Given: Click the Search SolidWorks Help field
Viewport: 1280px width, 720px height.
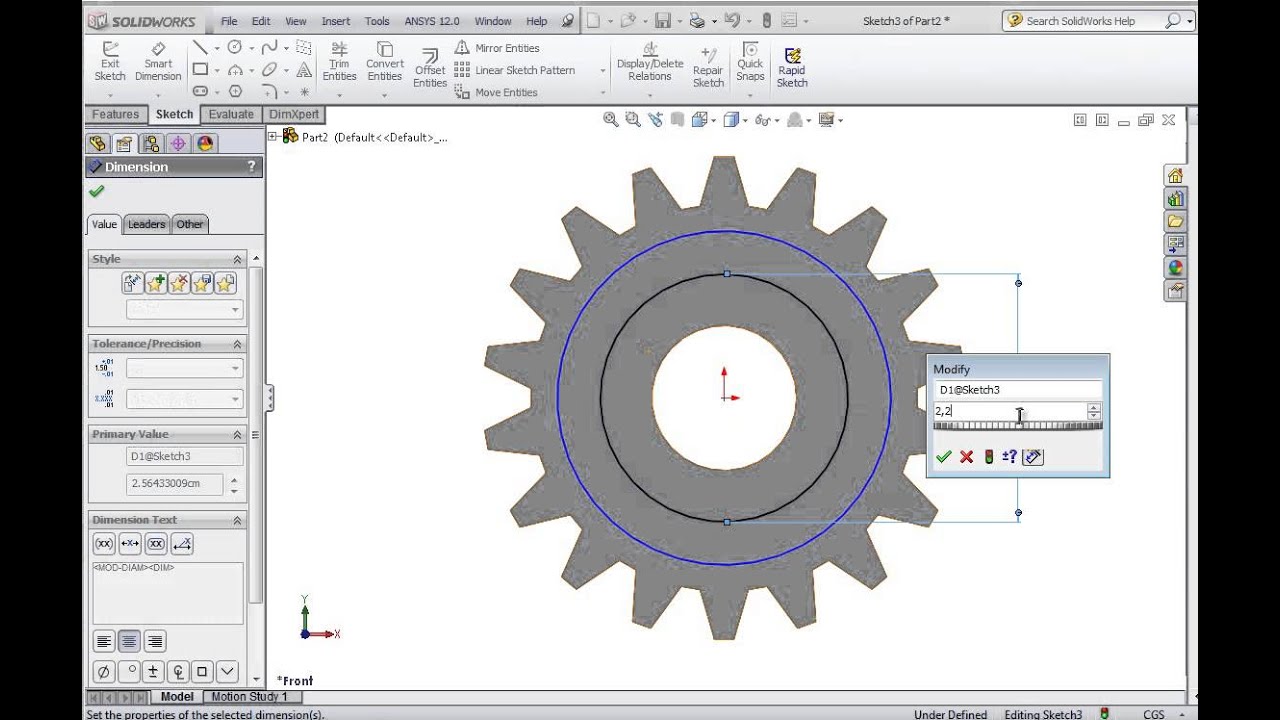Looking at the screenshot, I should (x=1095, y=21).
